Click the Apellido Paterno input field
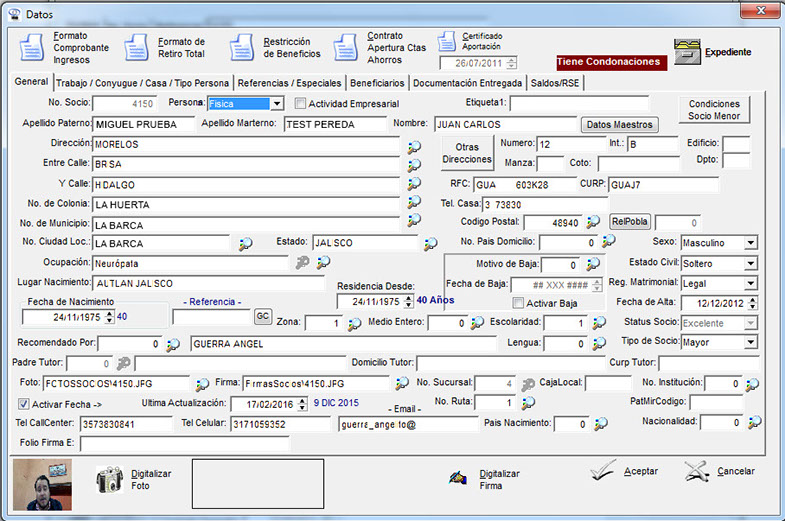The width and height of the screenshot is (785, 521). point(143,125)
